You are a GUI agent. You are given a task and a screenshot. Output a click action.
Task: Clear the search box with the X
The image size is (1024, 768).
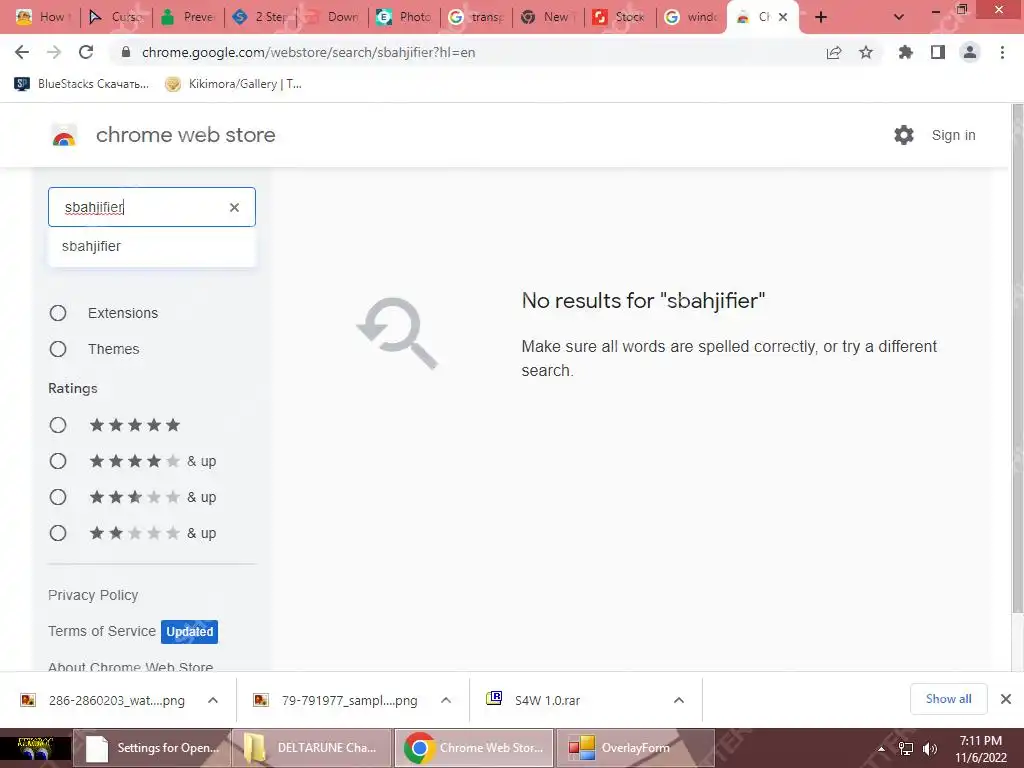[x=234, y=207]
